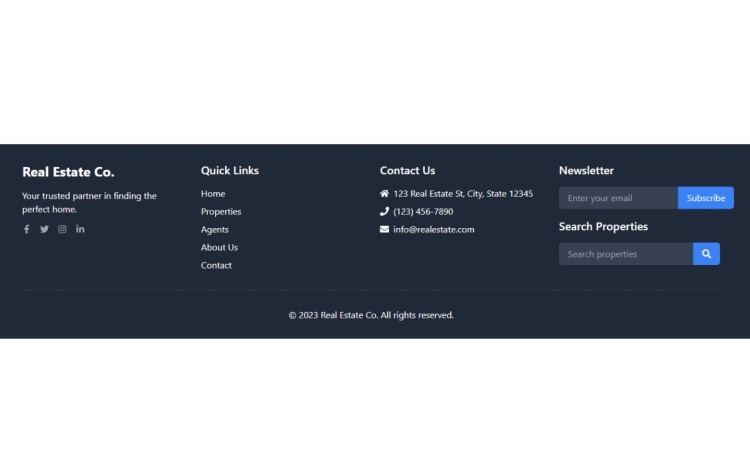Click the envelope icon beside the email

[x=384, y=229]
